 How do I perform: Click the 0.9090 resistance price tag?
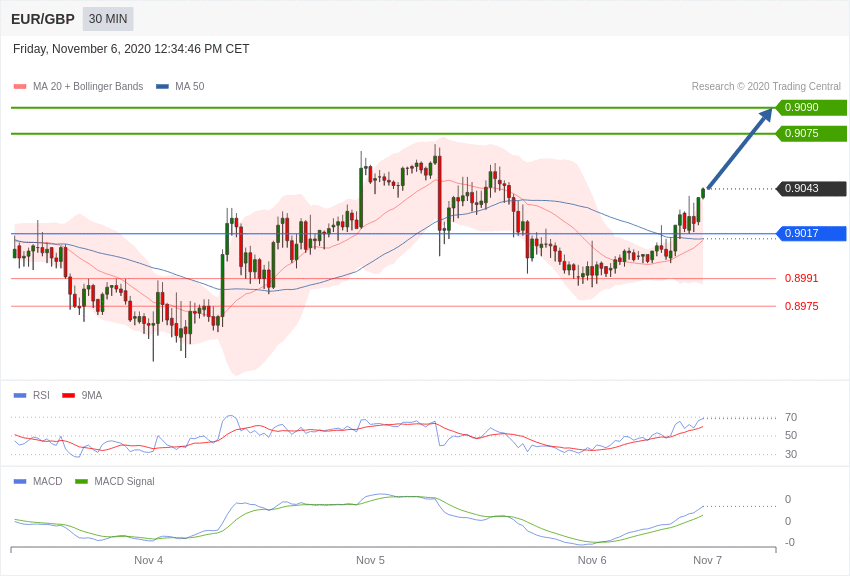pos(811,107)
